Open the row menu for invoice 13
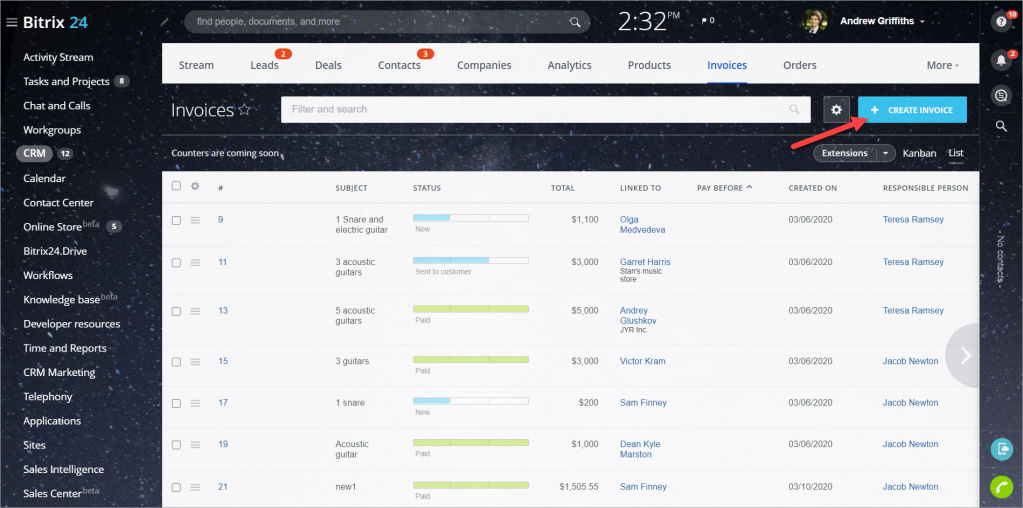Image resolution: width=1023 pixels, height=508 pixels. (195, 311)
